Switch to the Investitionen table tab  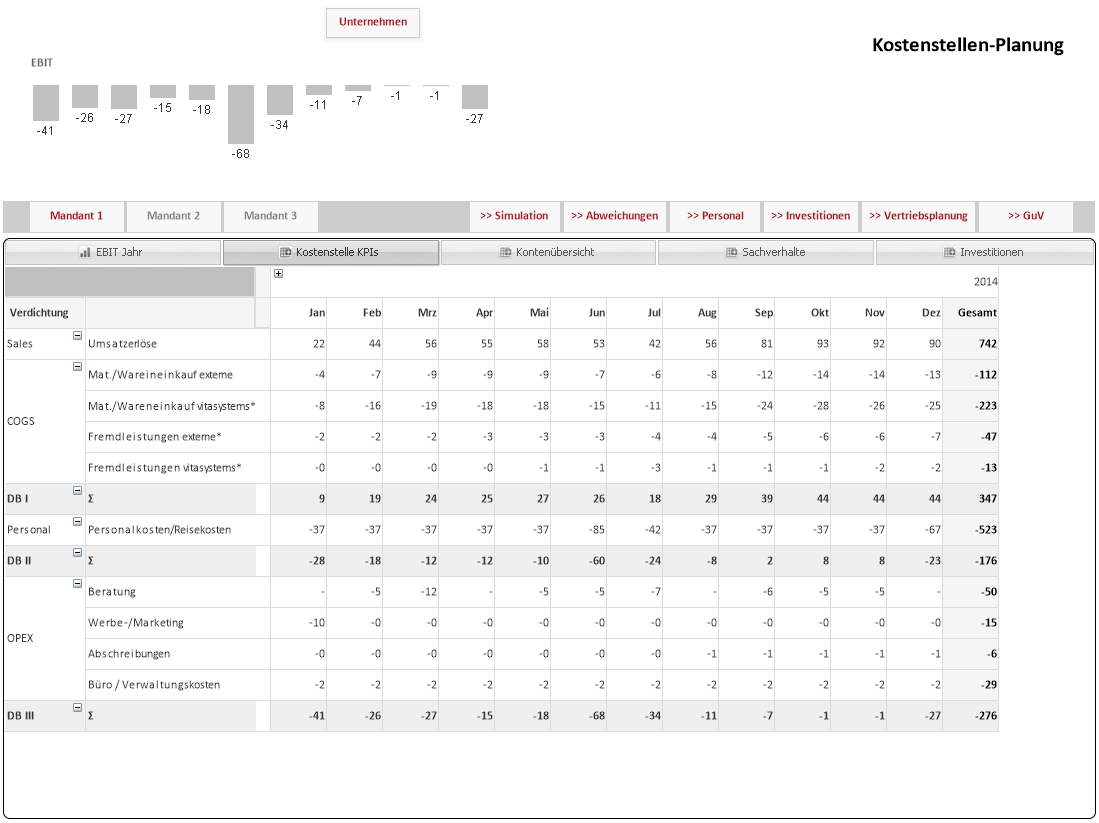pyautogui.click(x=984, y=252)
